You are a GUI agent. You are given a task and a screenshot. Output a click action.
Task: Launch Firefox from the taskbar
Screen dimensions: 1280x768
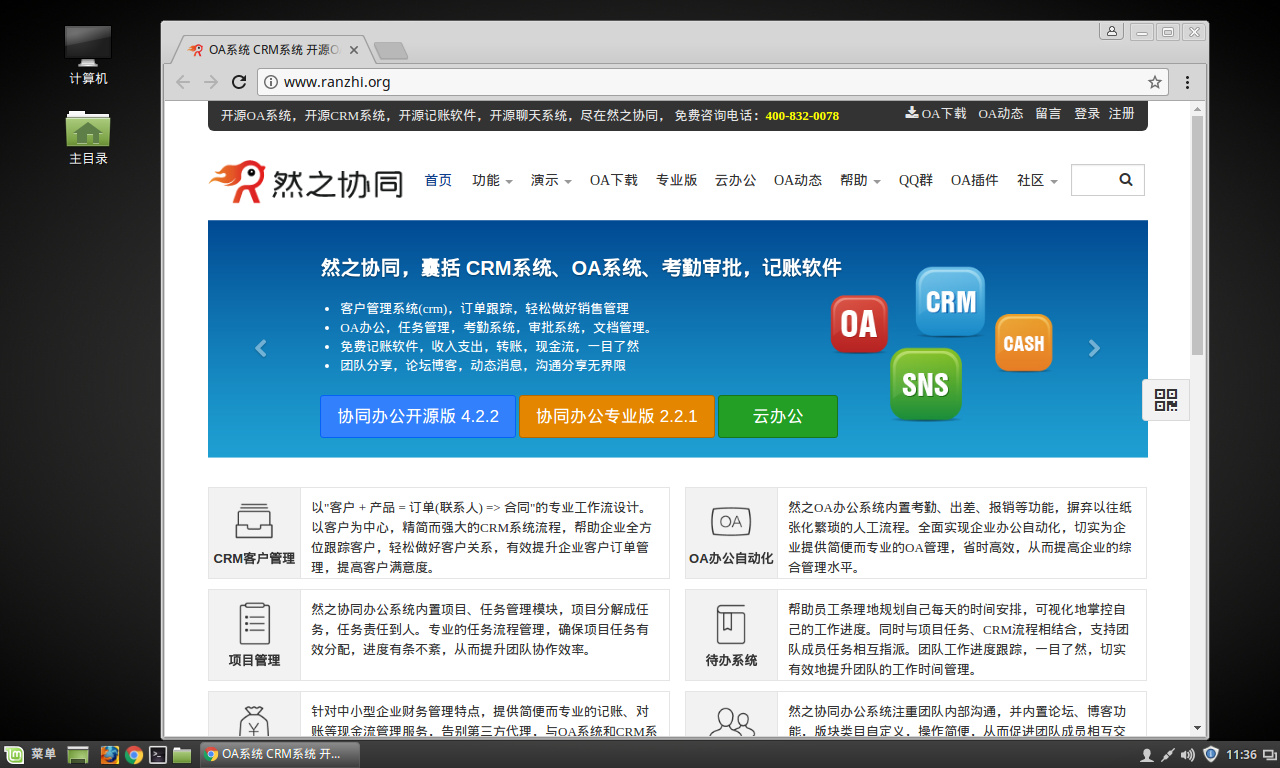[x=109, y=755]
